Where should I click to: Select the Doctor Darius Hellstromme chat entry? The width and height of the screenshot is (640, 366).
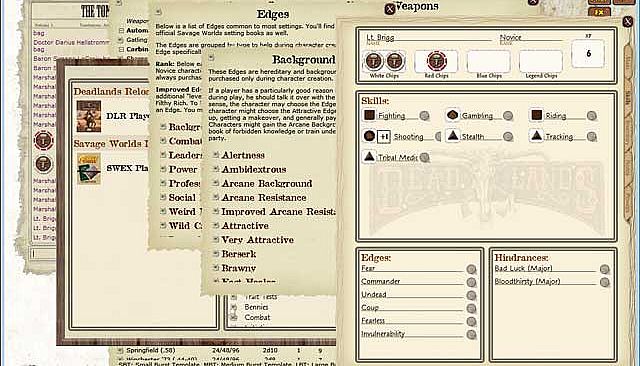pos(72,42)
